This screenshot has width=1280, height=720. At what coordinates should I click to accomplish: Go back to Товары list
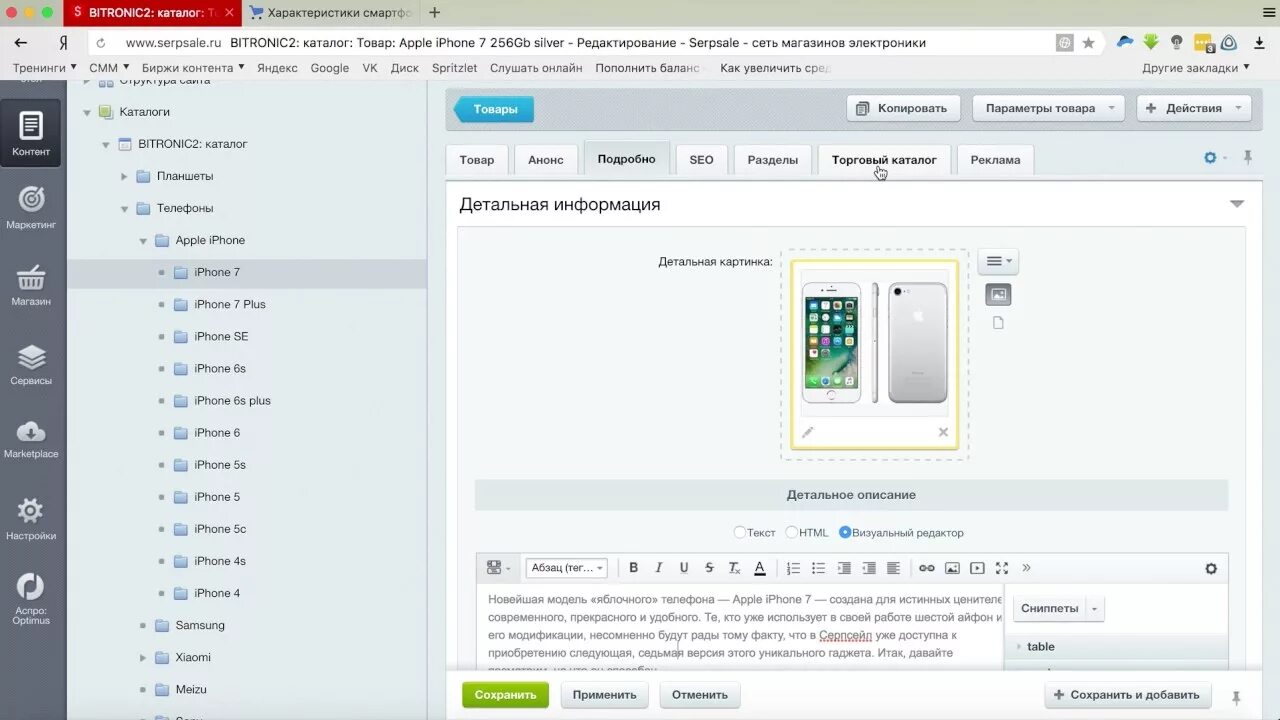coord(494,109)
